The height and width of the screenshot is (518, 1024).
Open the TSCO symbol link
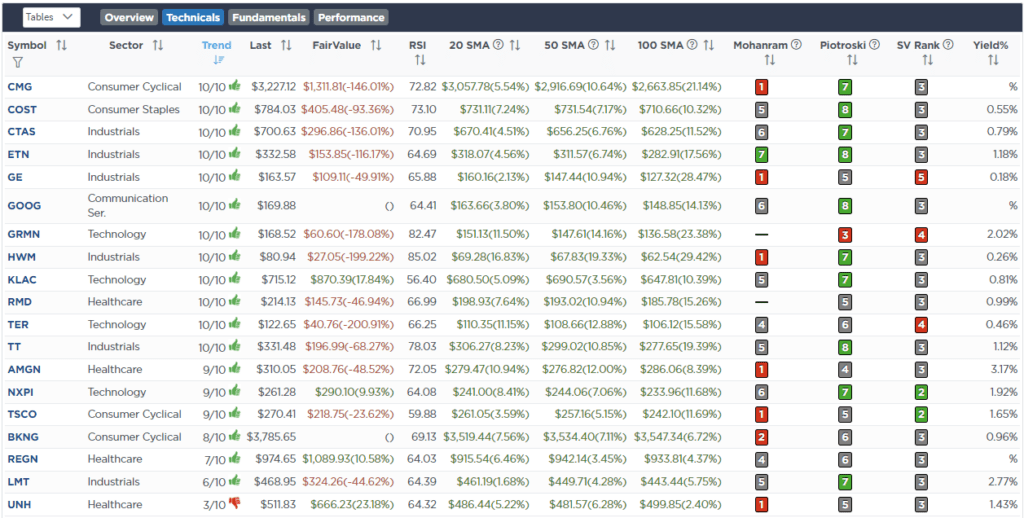tap(22, 414)
